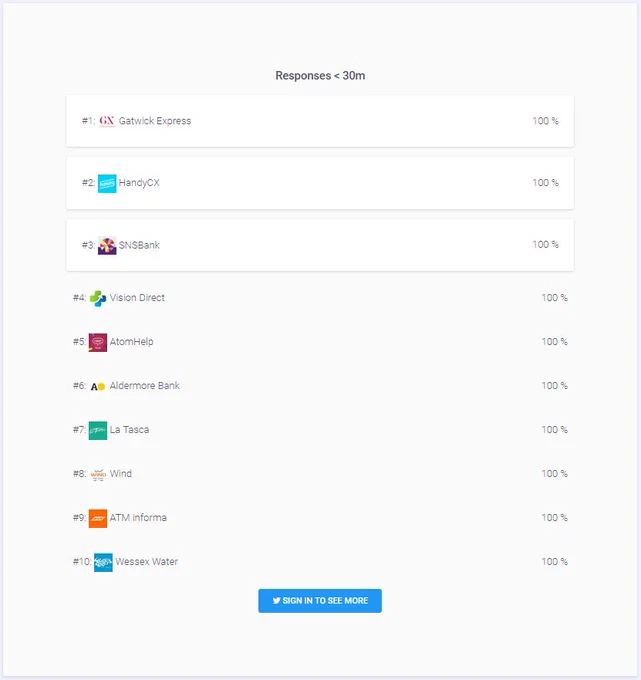Select the La Tasca green logo
Viewport: 641px width, 680px height.
point(98,430)
